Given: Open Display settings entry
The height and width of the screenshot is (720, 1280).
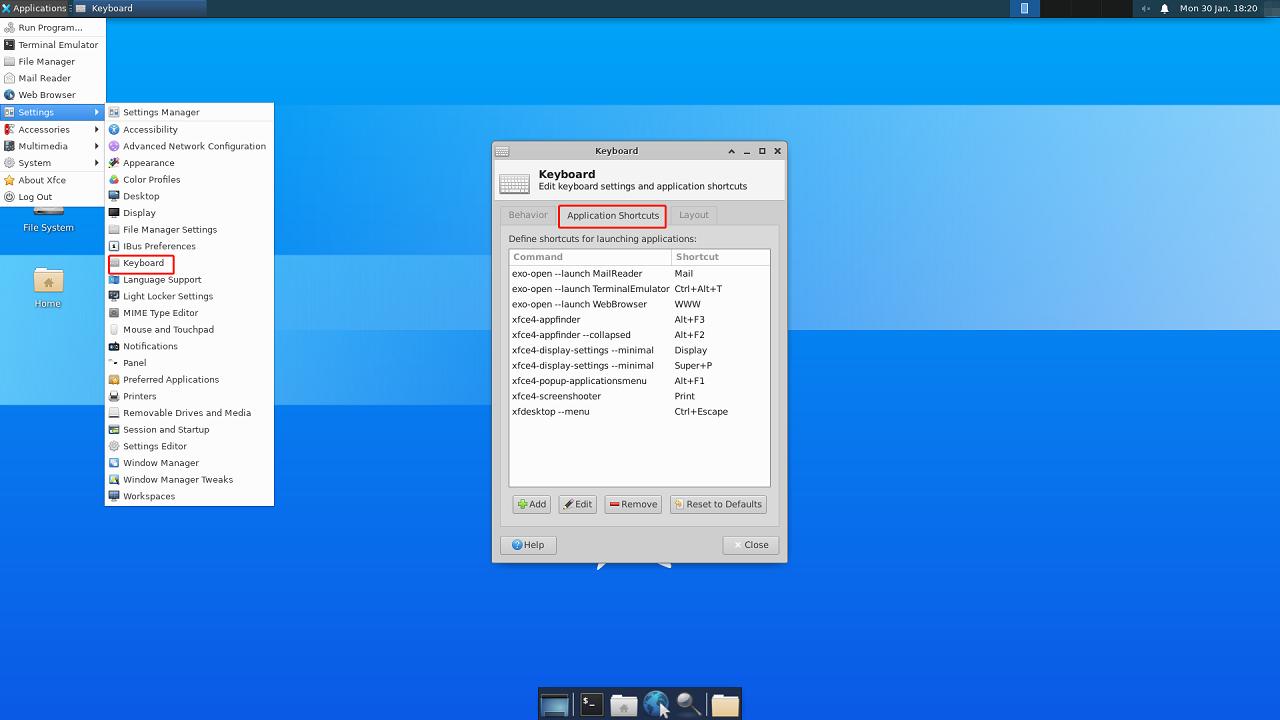Looking at the screenshot, I should point(189,213).
